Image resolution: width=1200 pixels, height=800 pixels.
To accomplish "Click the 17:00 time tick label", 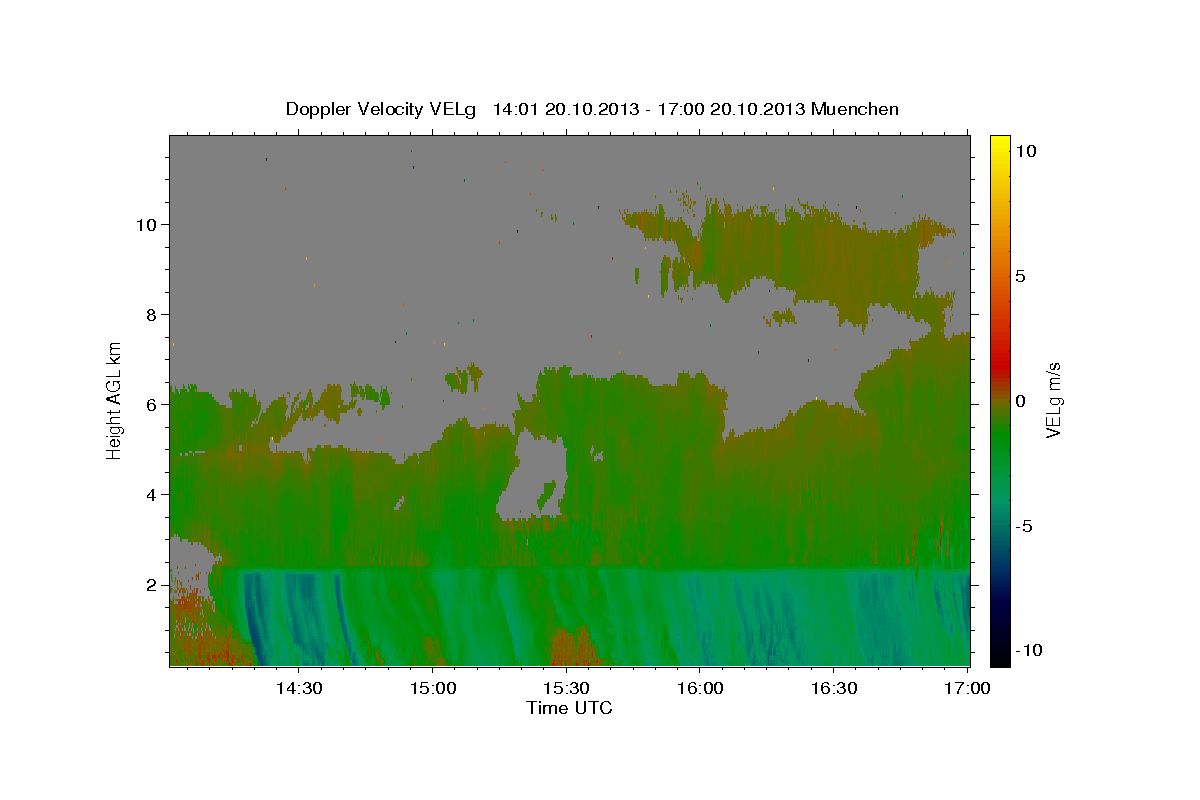I will coord(968,688).
